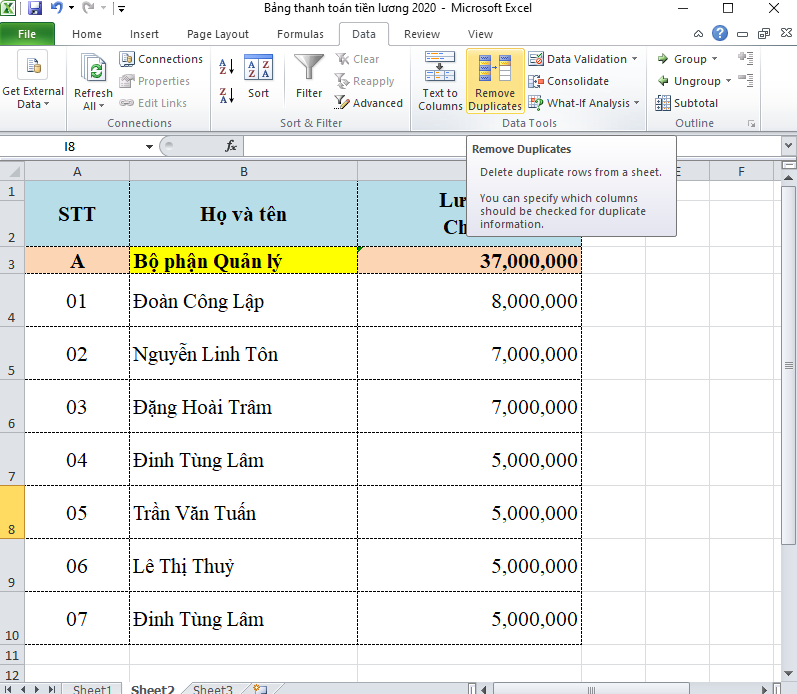Open the Text to Columns tool
This screenshot has width=797, height=694.
point(440,81)
